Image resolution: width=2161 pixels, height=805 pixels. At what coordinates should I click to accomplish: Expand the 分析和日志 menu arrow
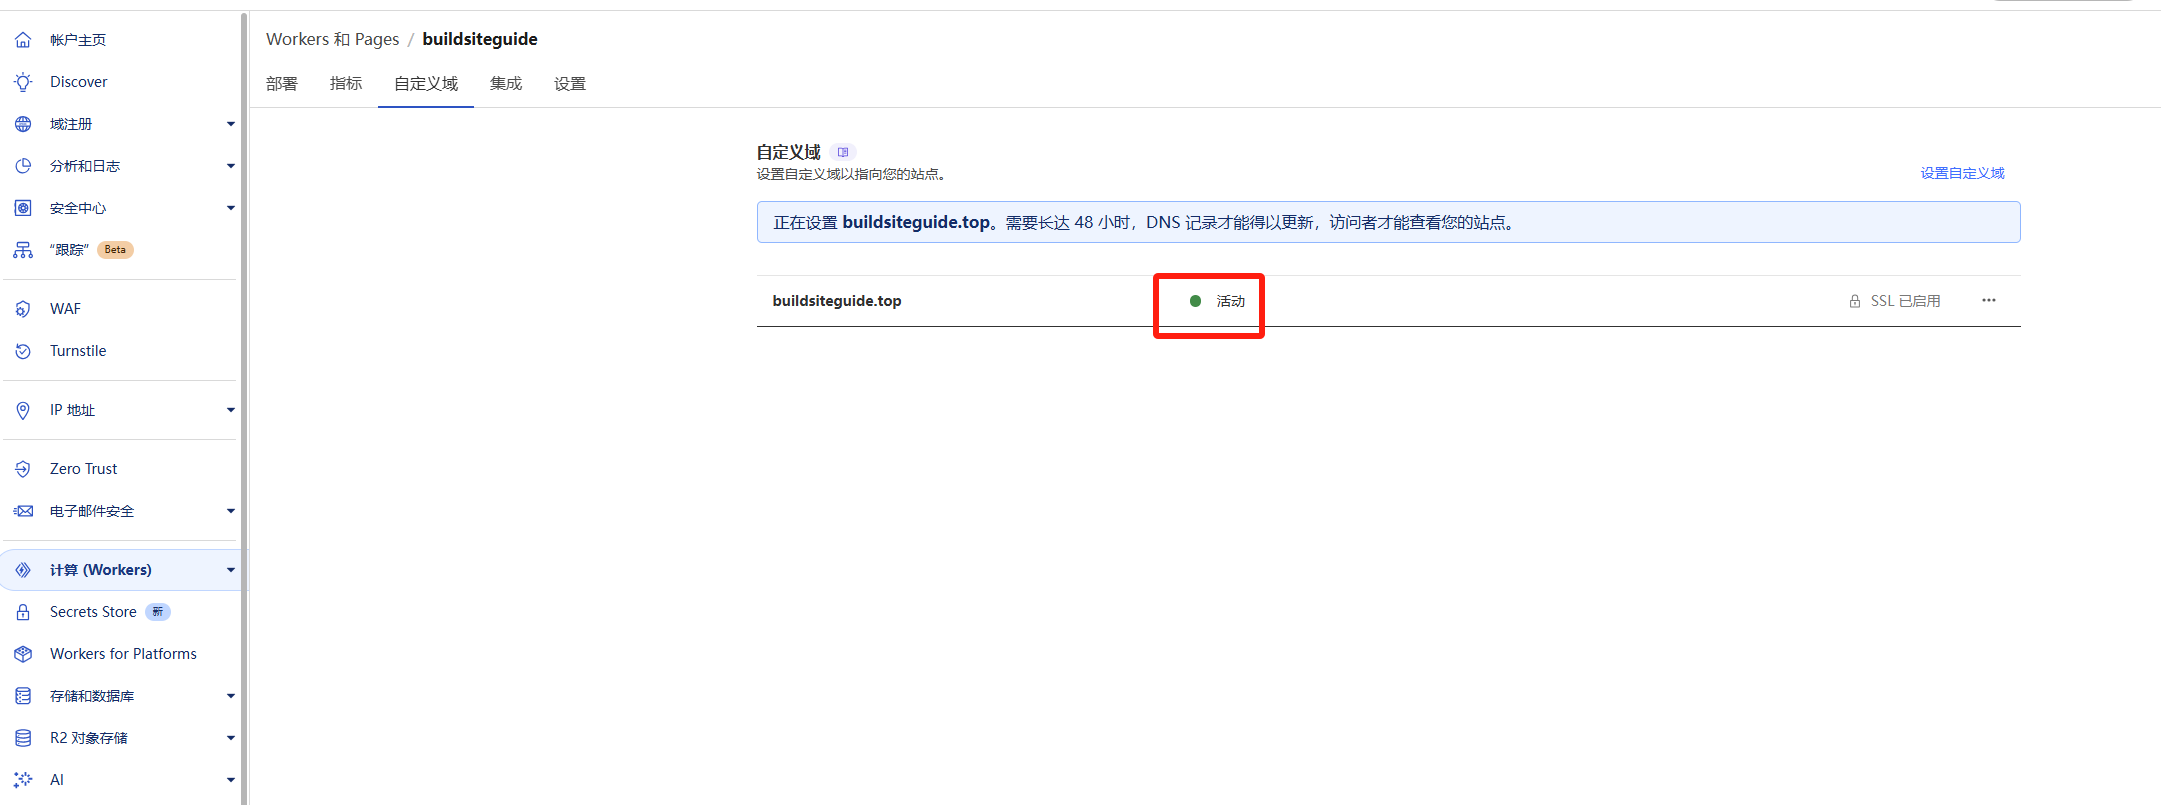[x=230, y=166]
